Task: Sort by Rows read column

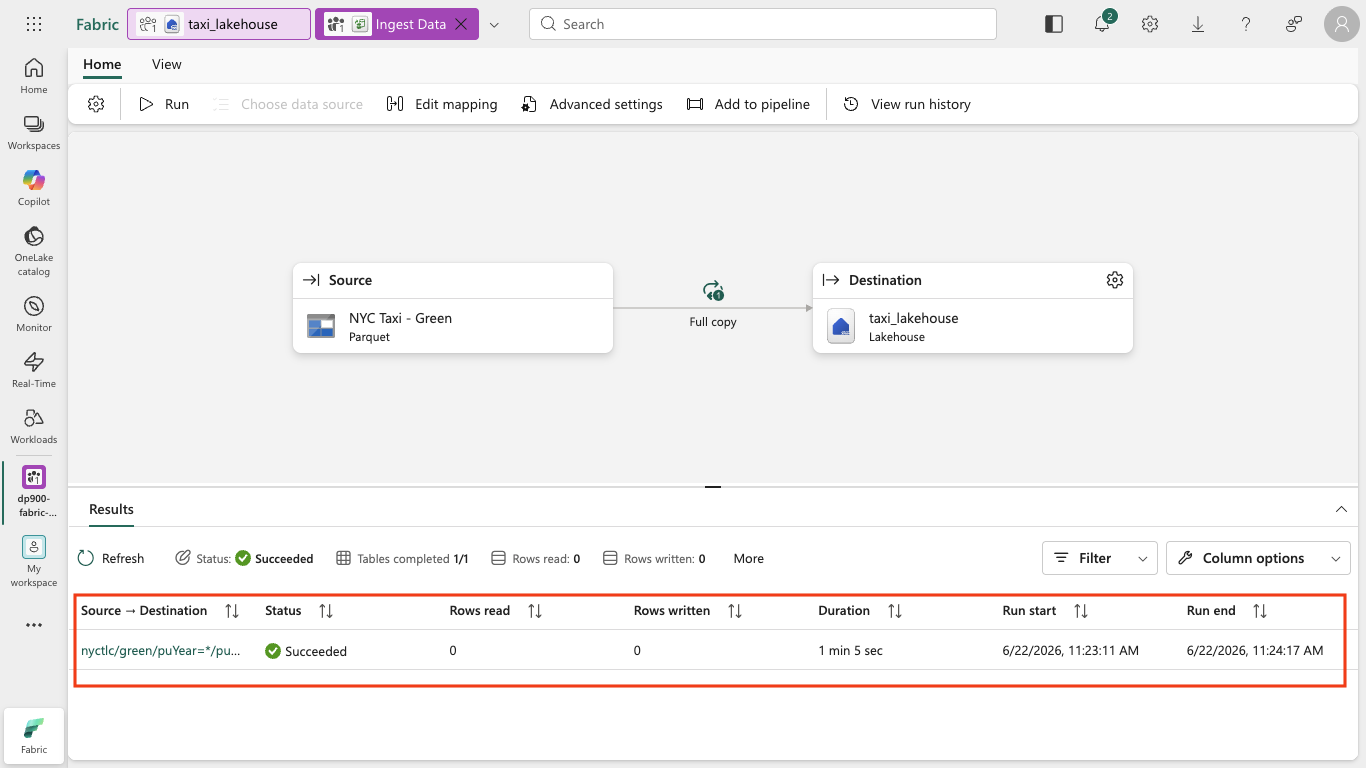Action: click(534, 611)
